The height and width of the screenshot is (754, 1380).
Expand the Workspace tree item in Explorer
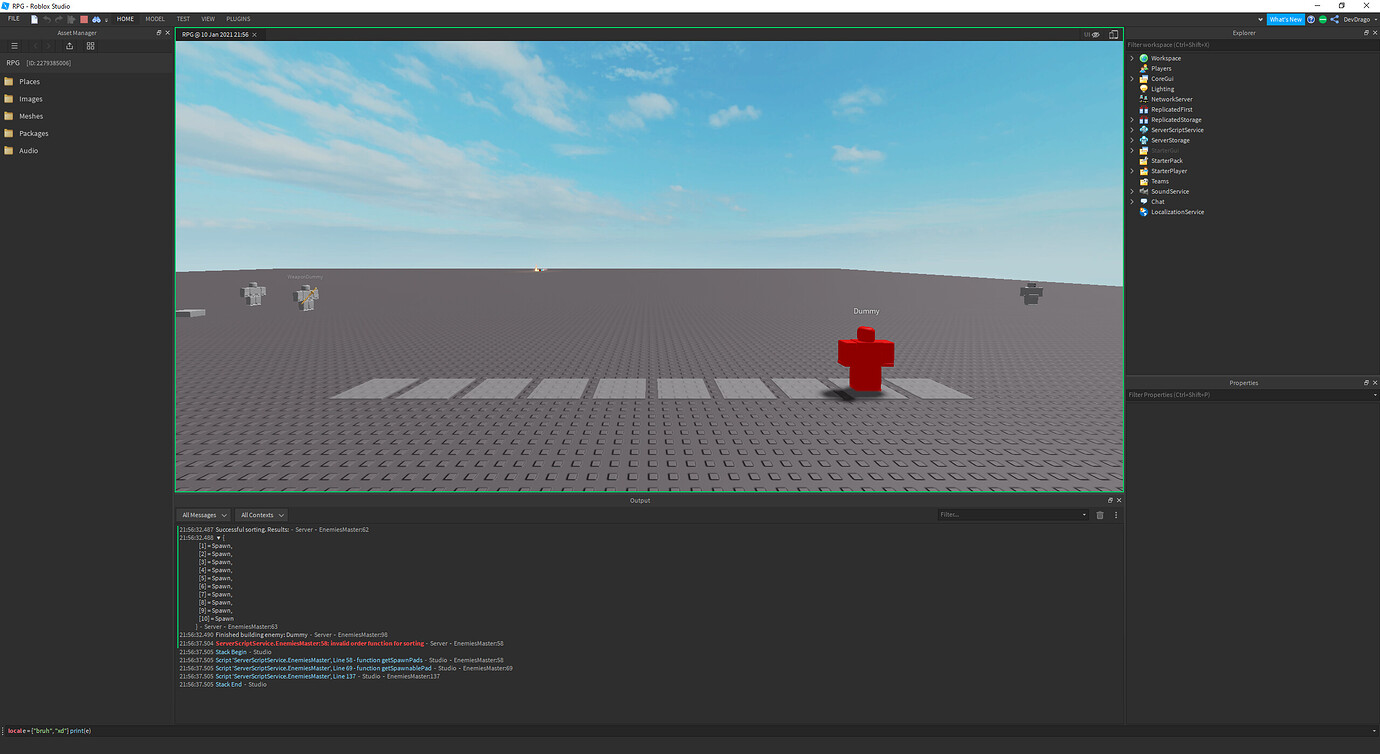(x=1132, y=57)
